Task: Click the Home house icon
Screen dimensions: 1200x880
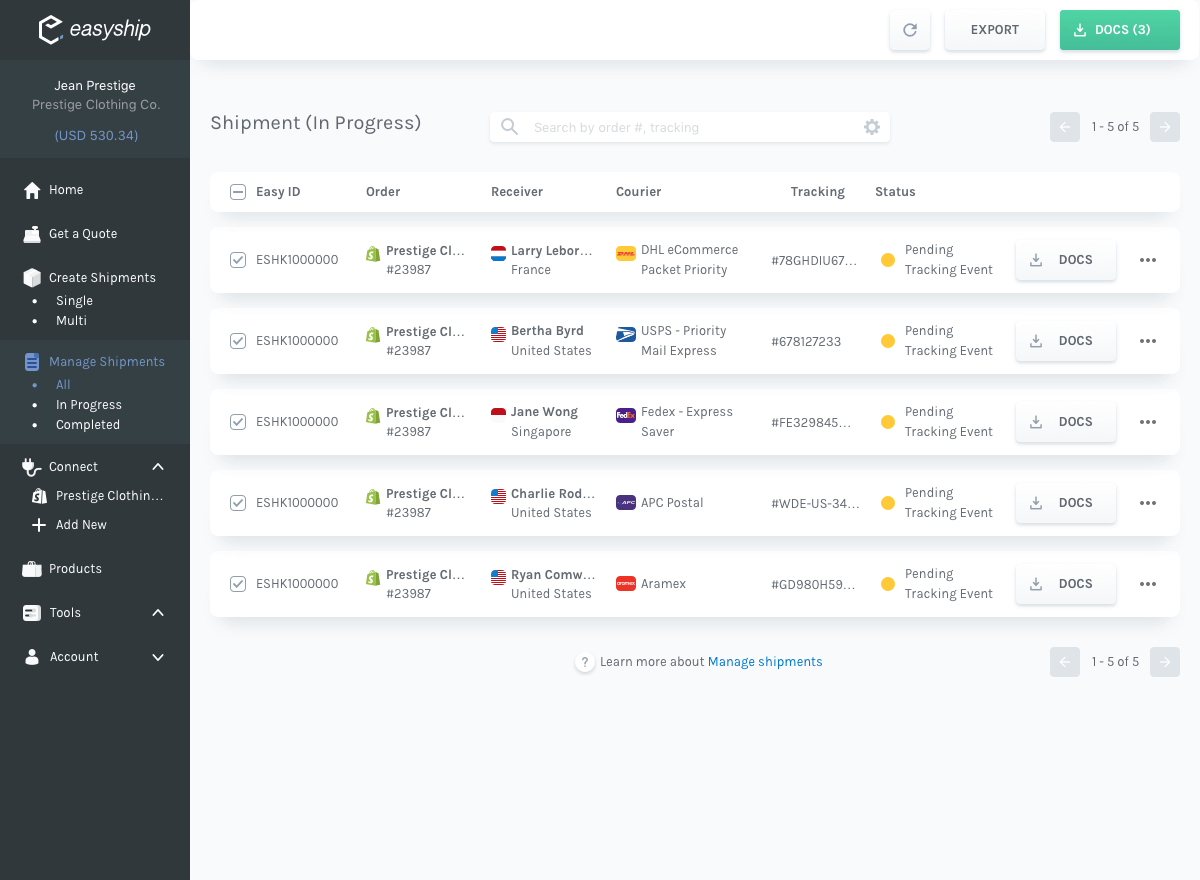Action: (32, 190)
